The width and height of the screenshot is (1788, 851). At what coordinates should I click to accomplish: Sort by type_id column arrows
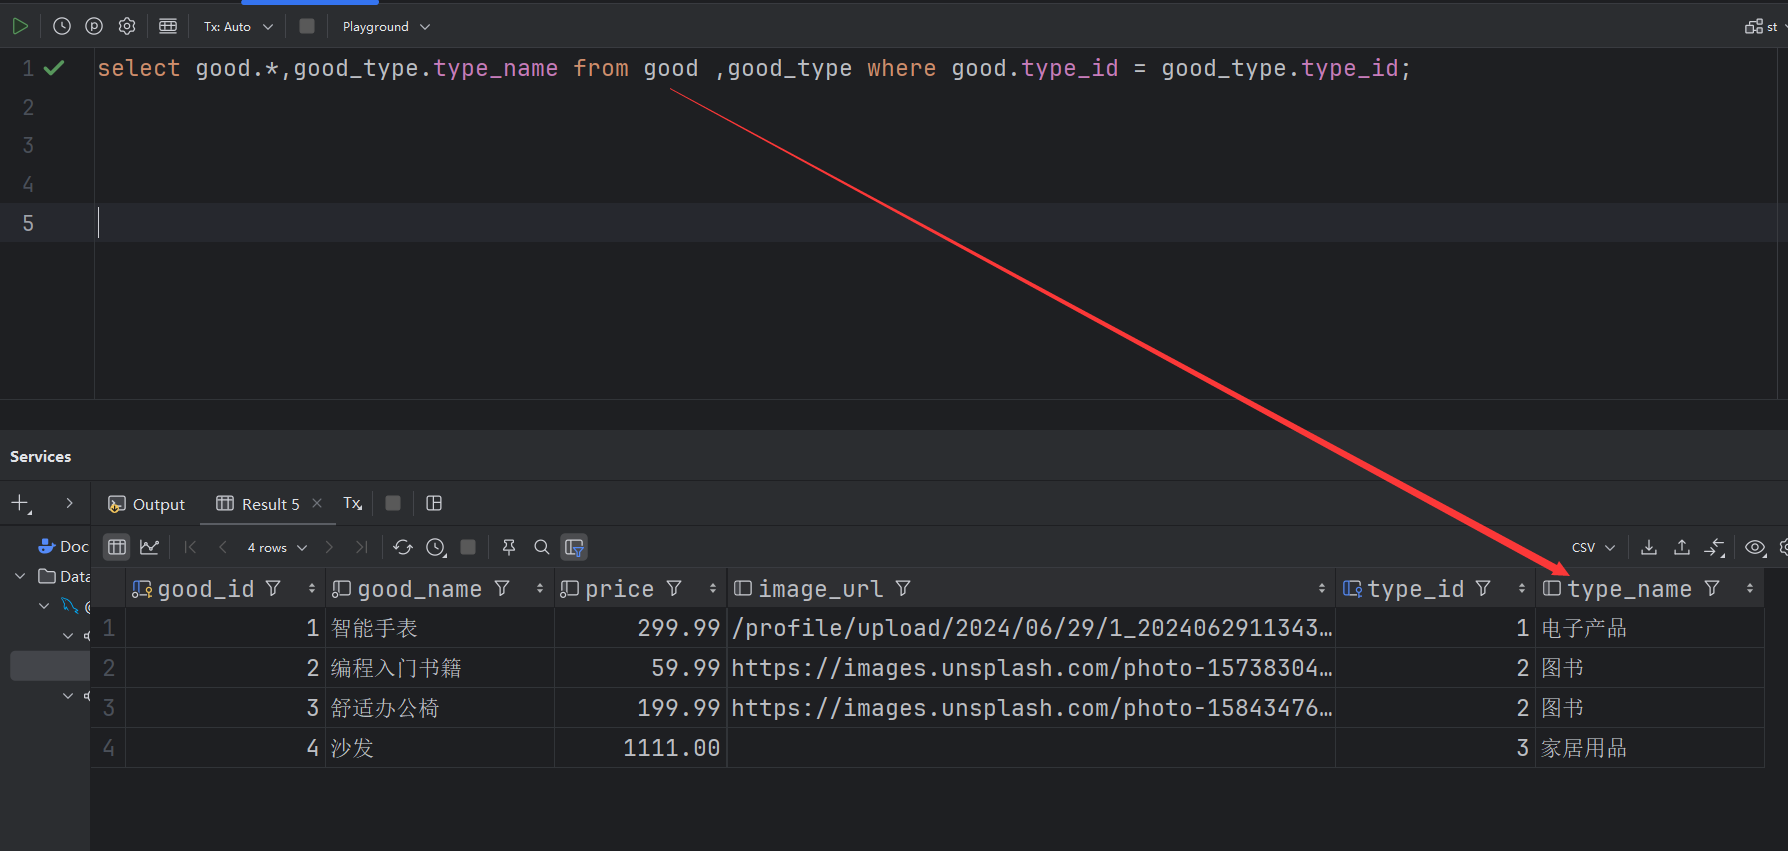coord(1522,589)
